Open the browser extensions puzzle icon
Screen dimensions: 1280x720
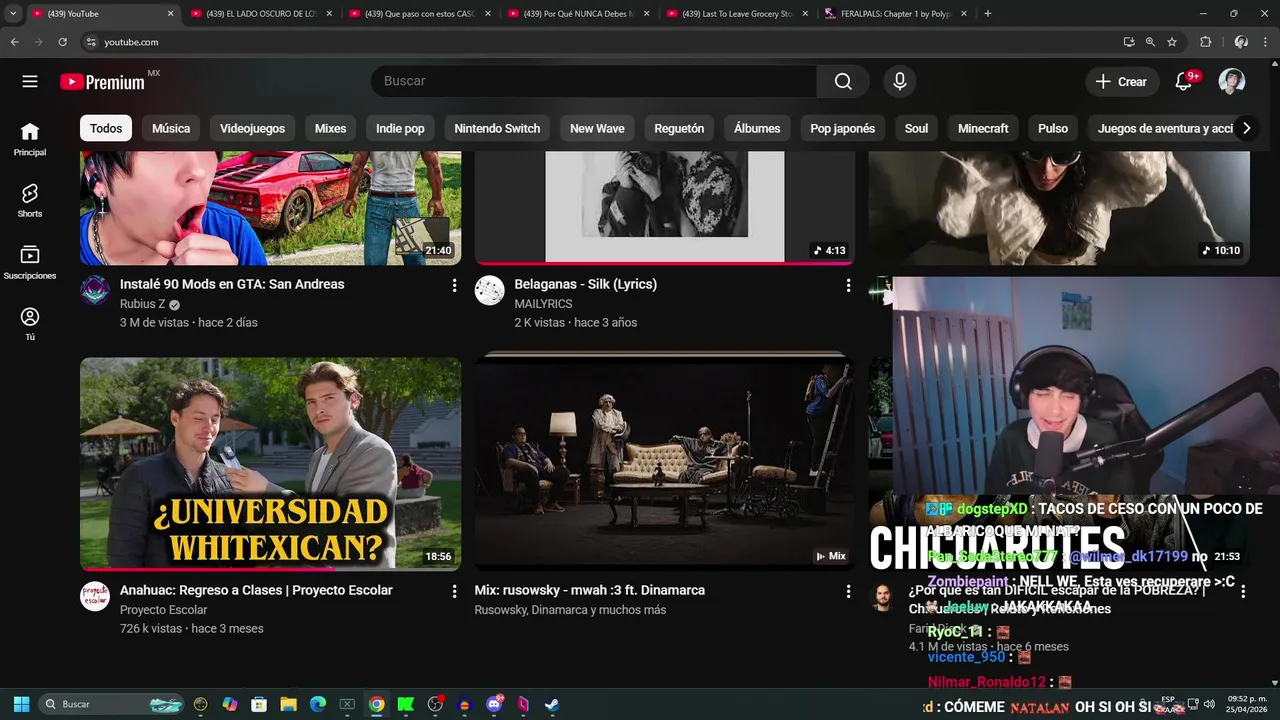pyautogui.click(x=1205, y=42)
